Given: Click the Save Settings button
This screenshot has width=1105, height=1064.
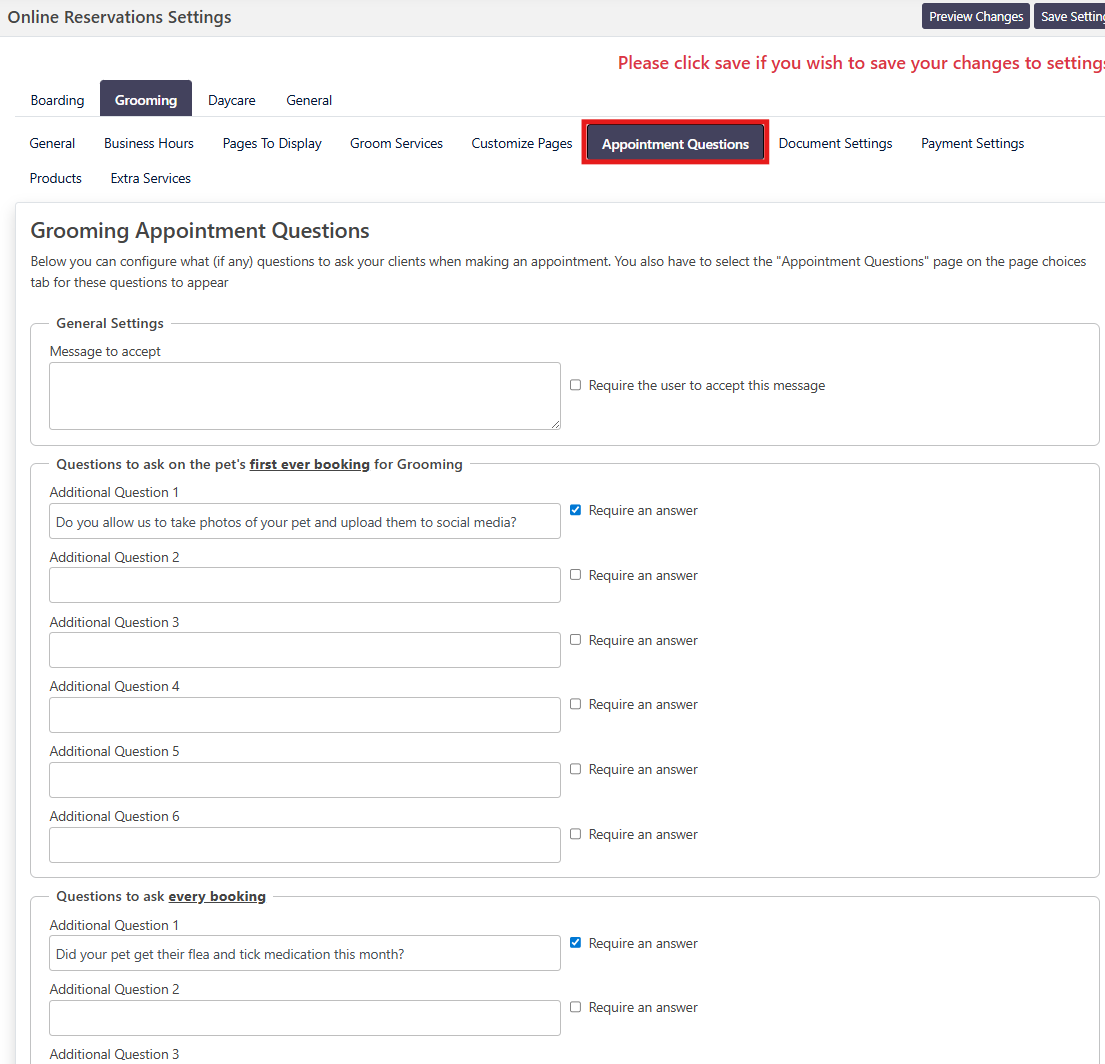Looking at the screenshot, I should click(x=1070, y=17).
